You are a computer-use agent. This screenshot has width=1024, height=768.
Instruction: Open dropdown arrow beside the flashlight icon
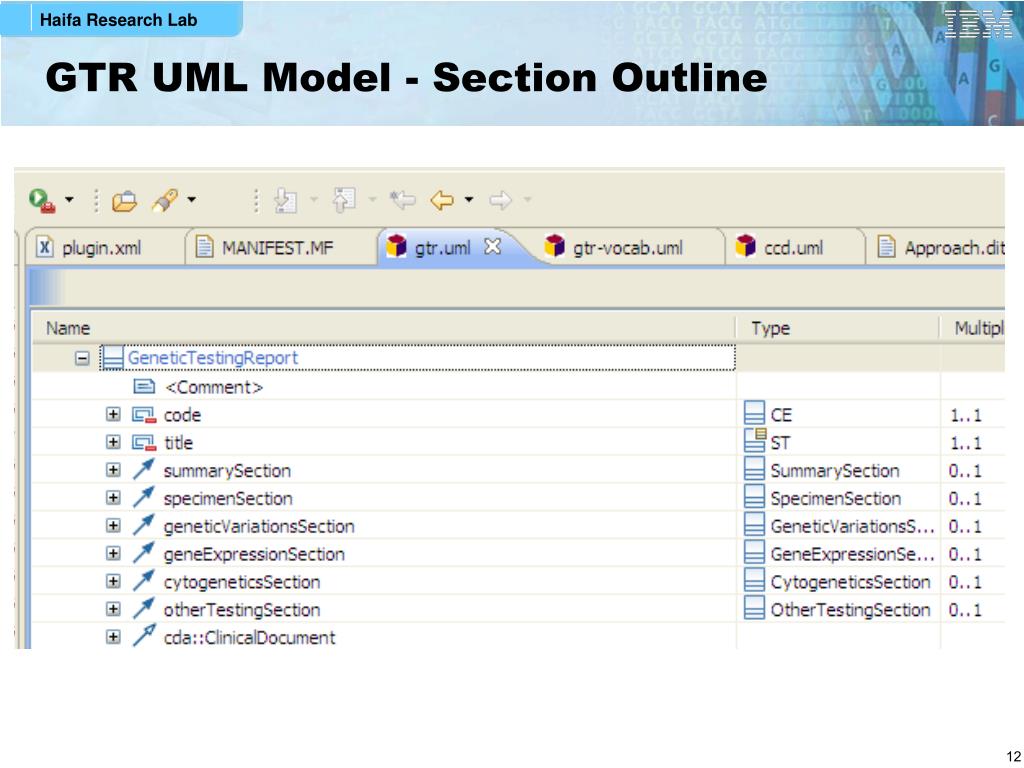point(191,199)
